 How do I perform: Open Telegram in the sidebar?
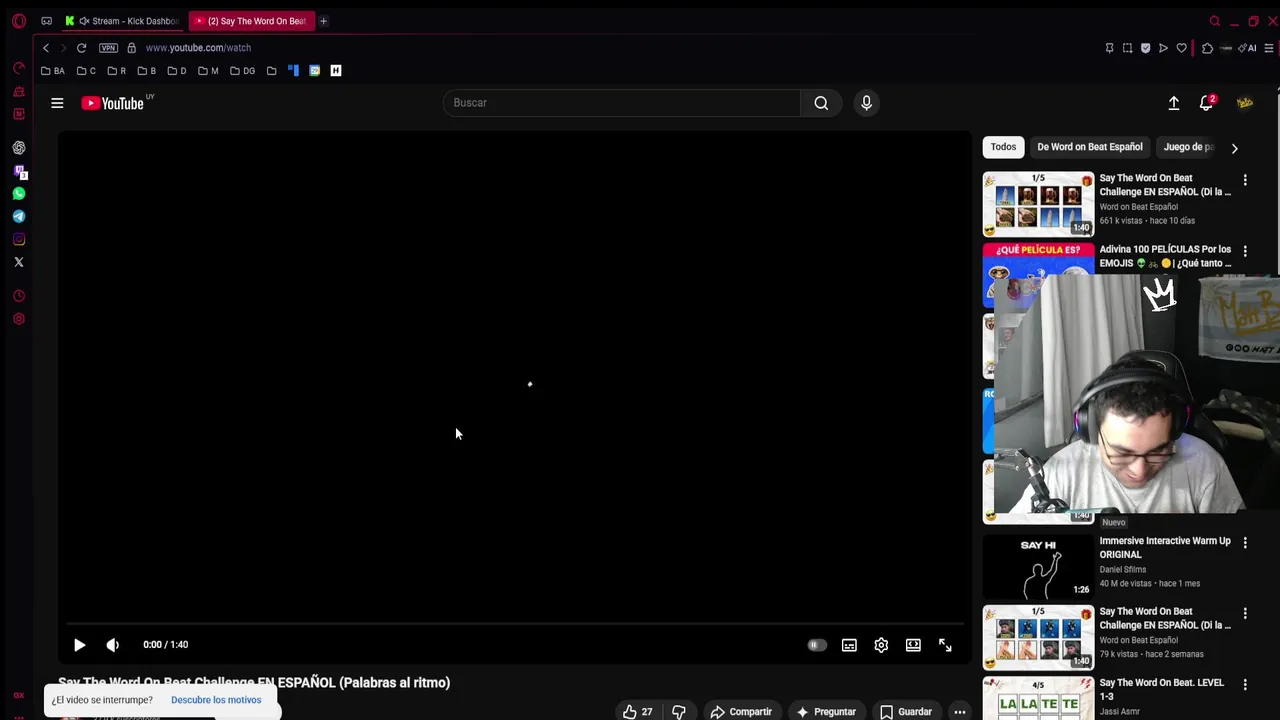(x=19, y=217)
